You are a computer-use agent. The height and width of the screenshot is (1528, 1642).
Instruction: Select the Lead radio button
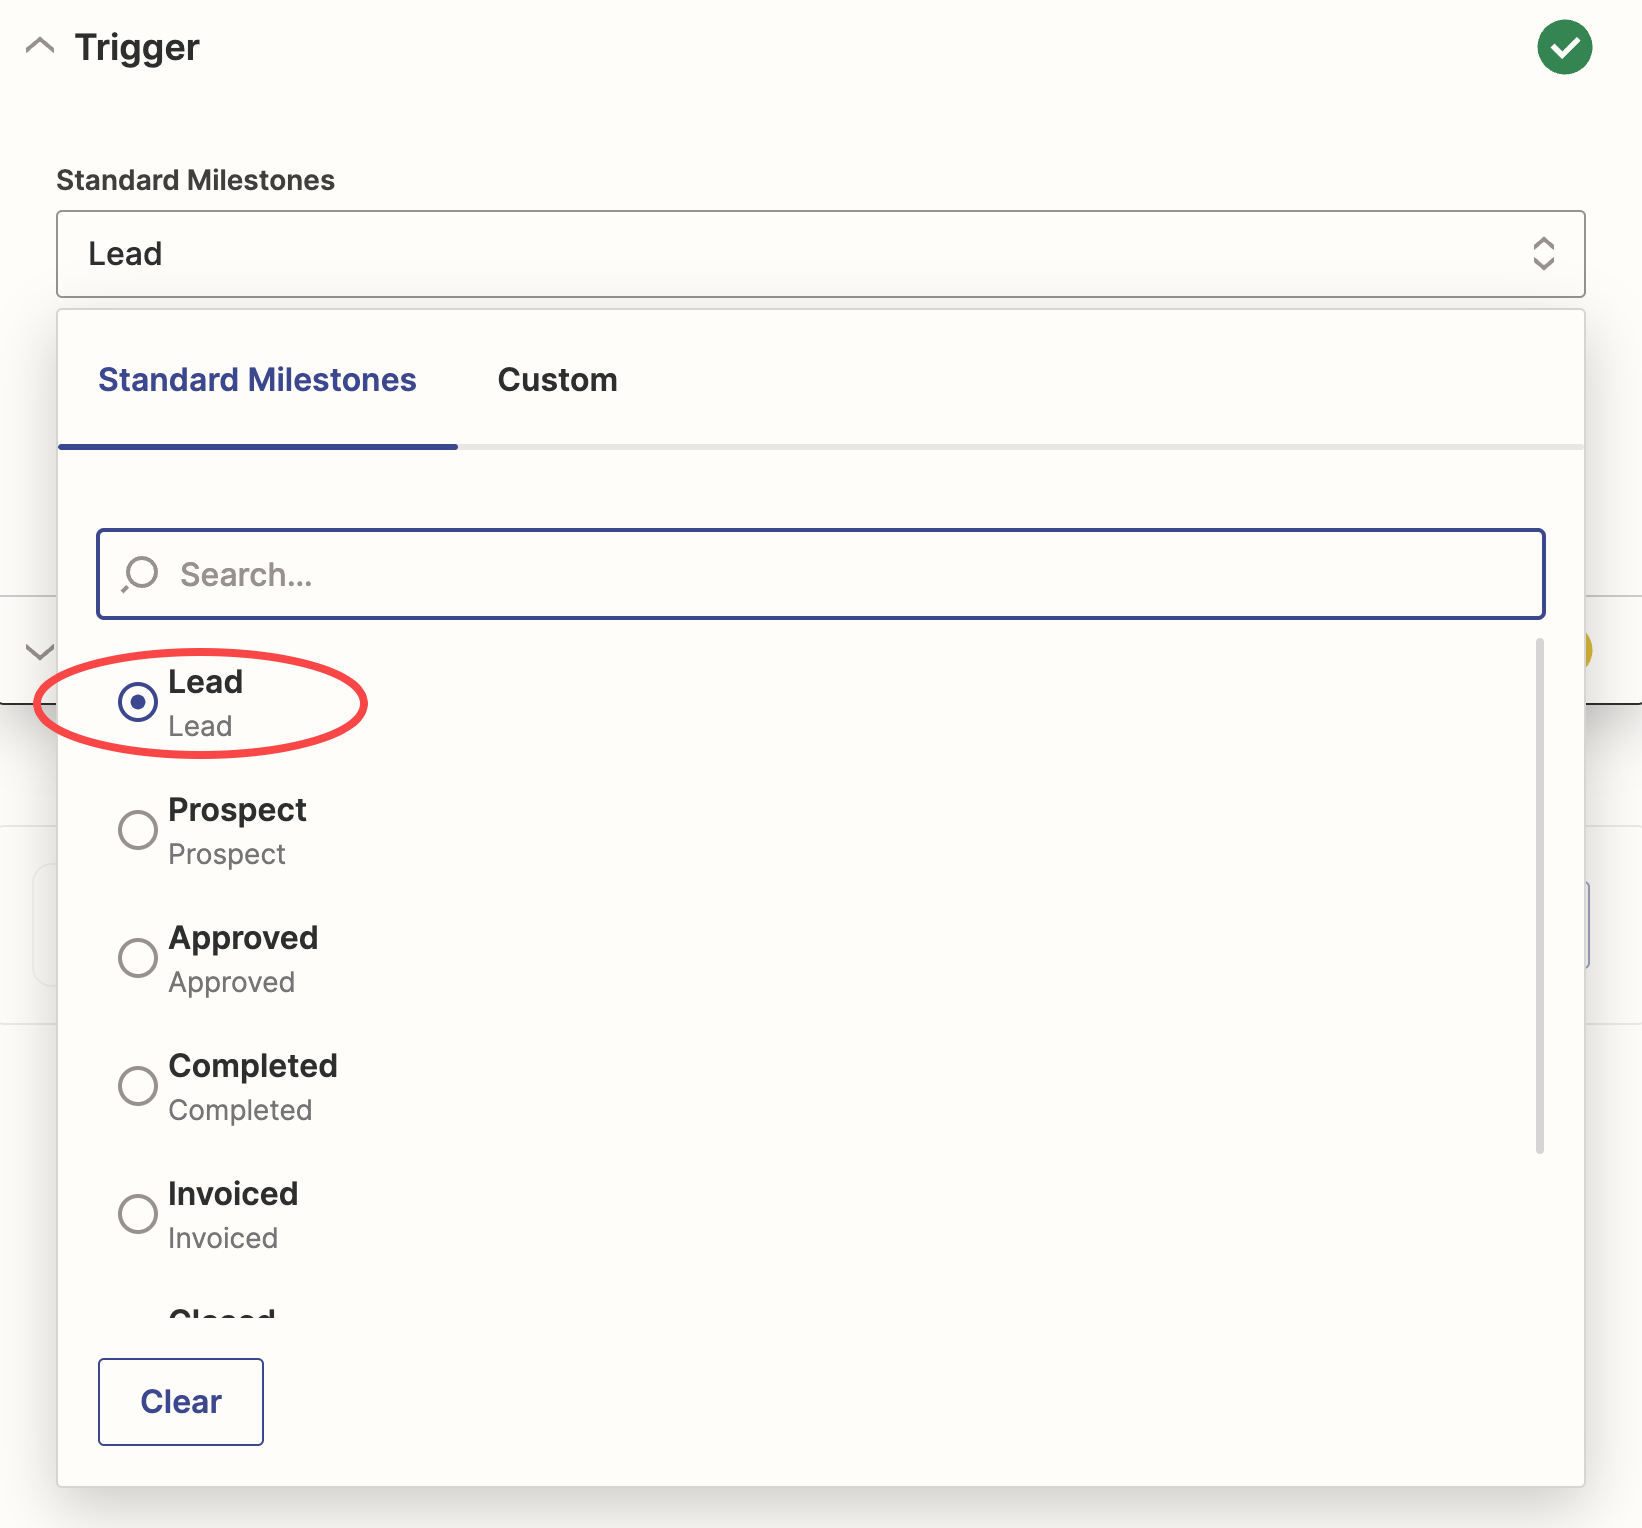tap(138, 702)
